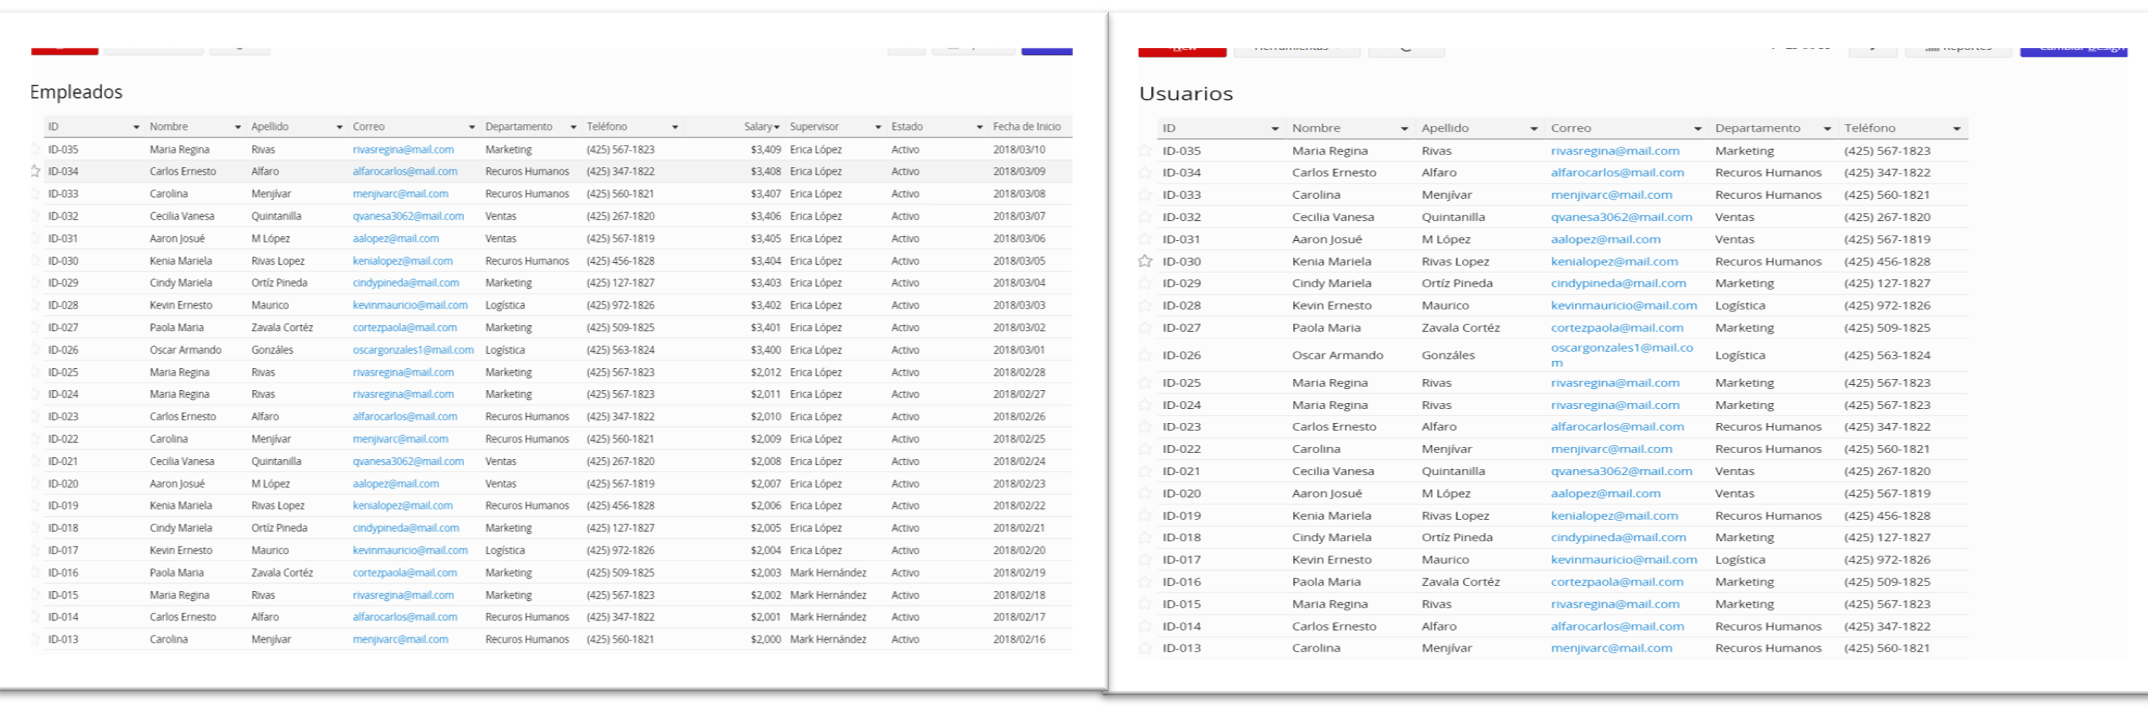The width and height of the screenshot is (2148, 712).
Task: Open Teléfono column dropdown in Usuarios table
Action: tap(1956, 129)
